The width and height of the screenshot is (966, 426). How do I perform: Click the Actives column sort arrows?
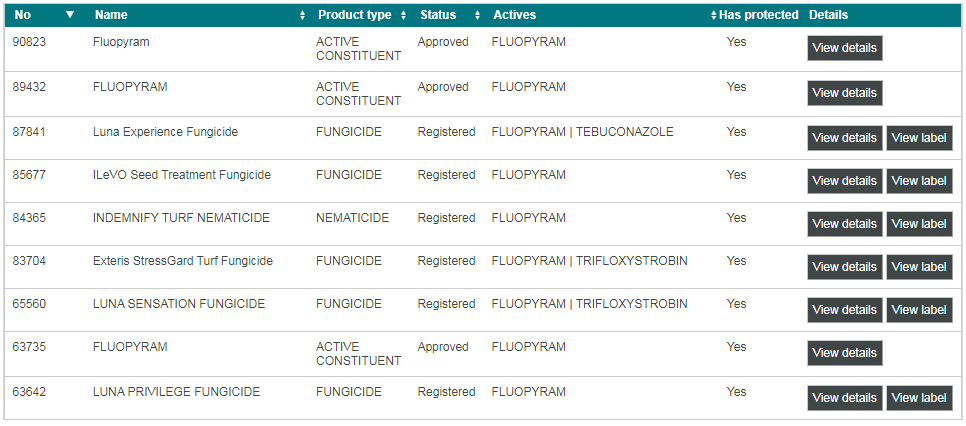click(713, 16)
